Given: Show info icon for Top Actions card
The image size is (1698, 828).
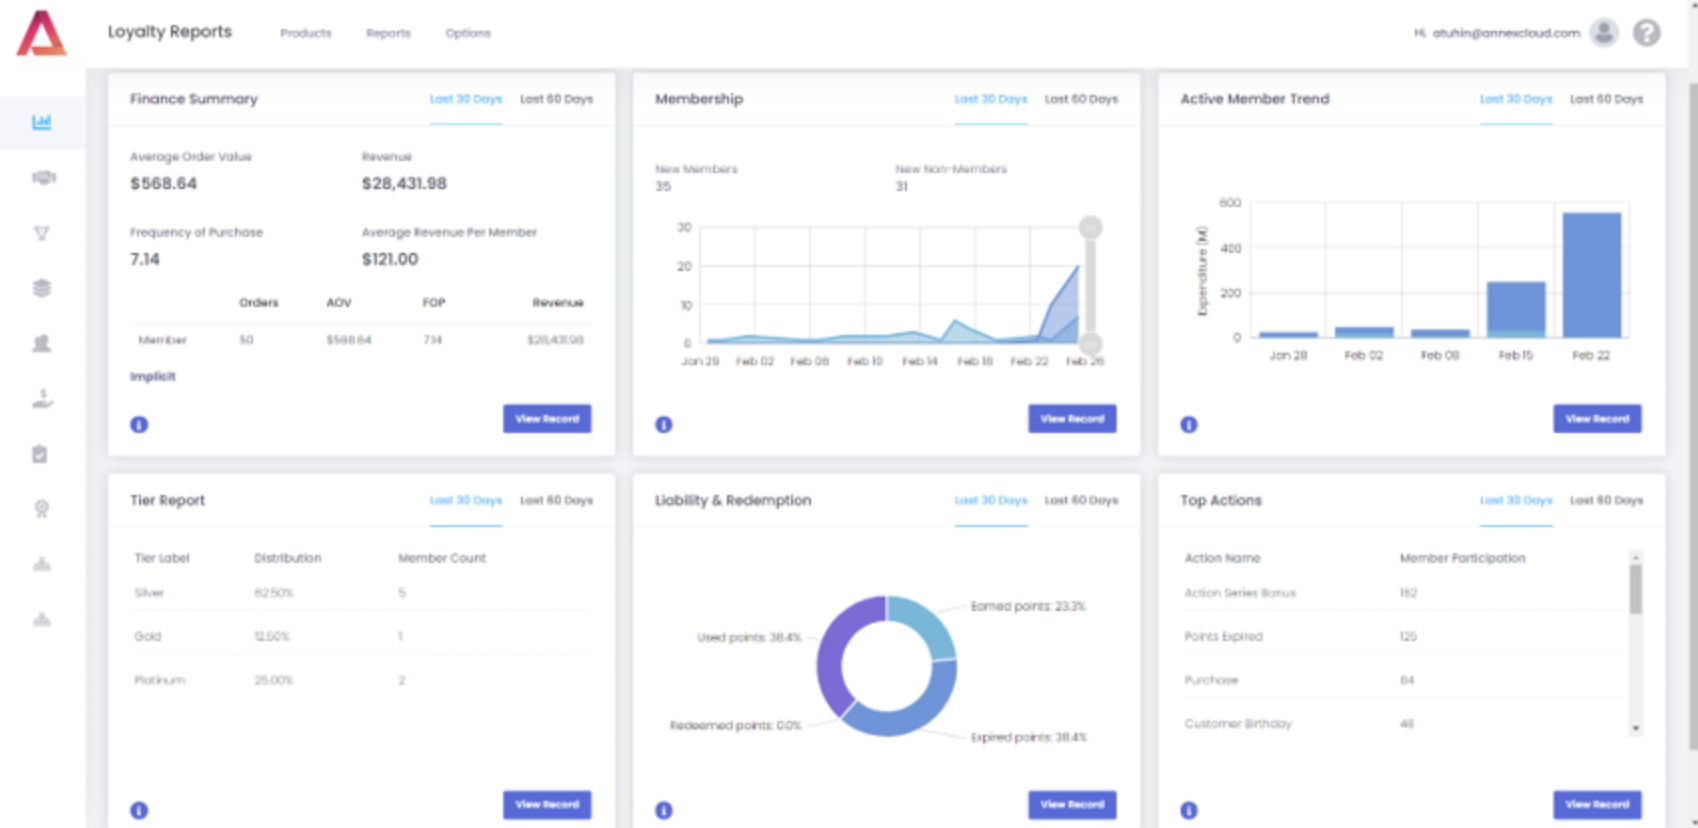Looking at the screenshot, I should (1189, 810).
